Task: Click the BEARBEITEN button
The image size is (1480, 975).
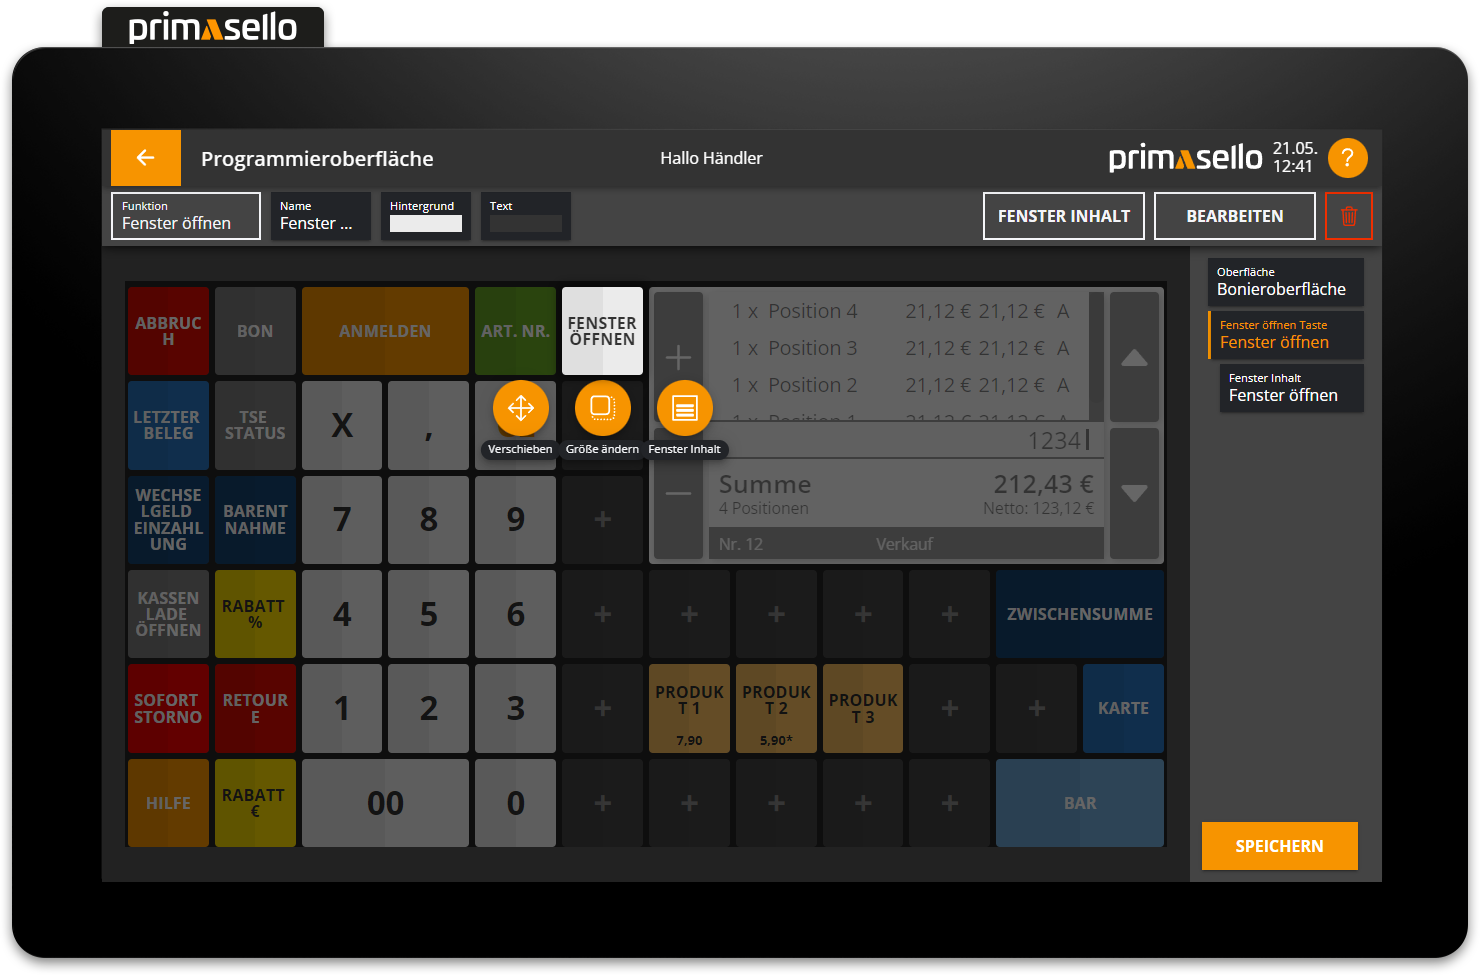Action: [1234, 216]
